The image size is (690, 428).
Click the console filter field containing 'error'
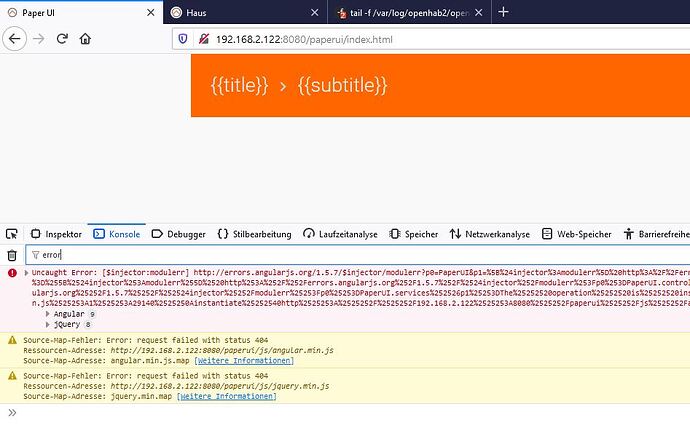357,255
